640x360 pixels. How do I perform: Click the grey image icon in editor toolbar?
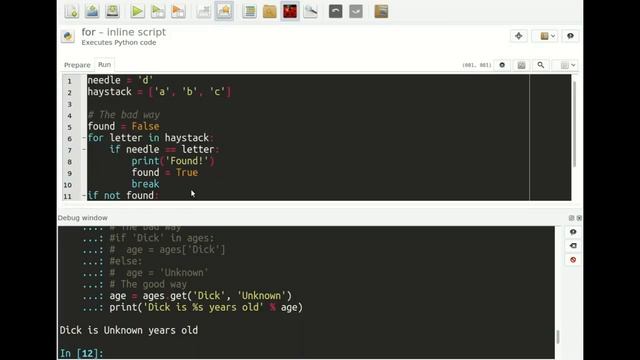521,65
